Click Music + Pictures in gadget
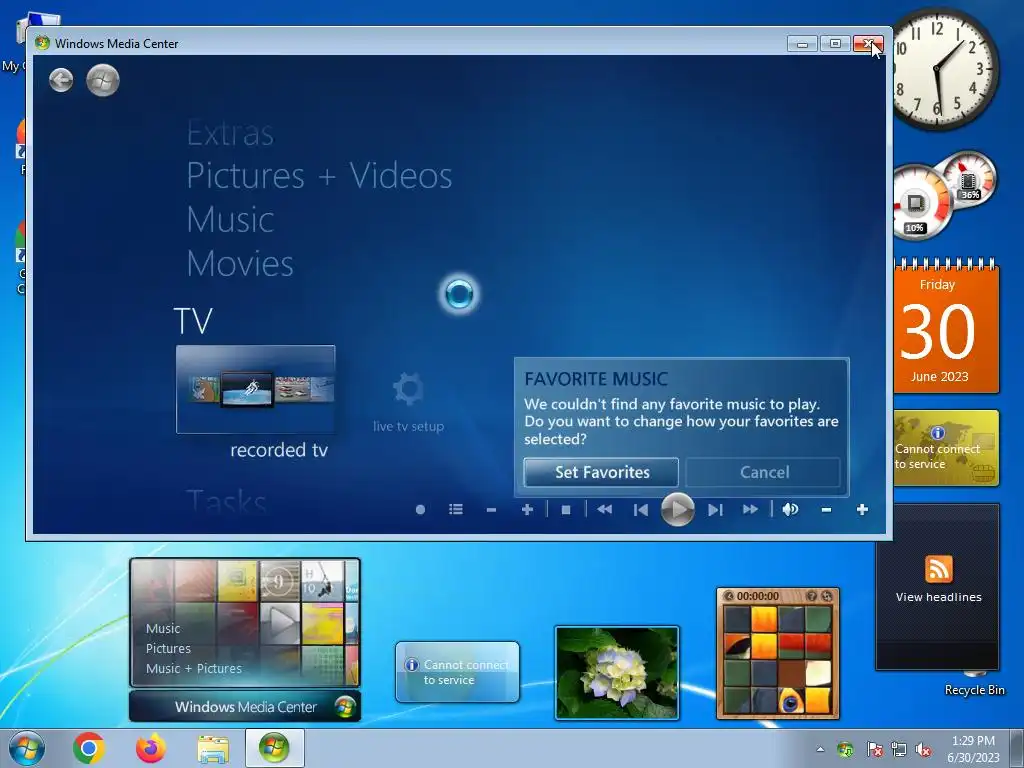The width and height of the screenshot is (1024, 768). [x=193, y=669]
